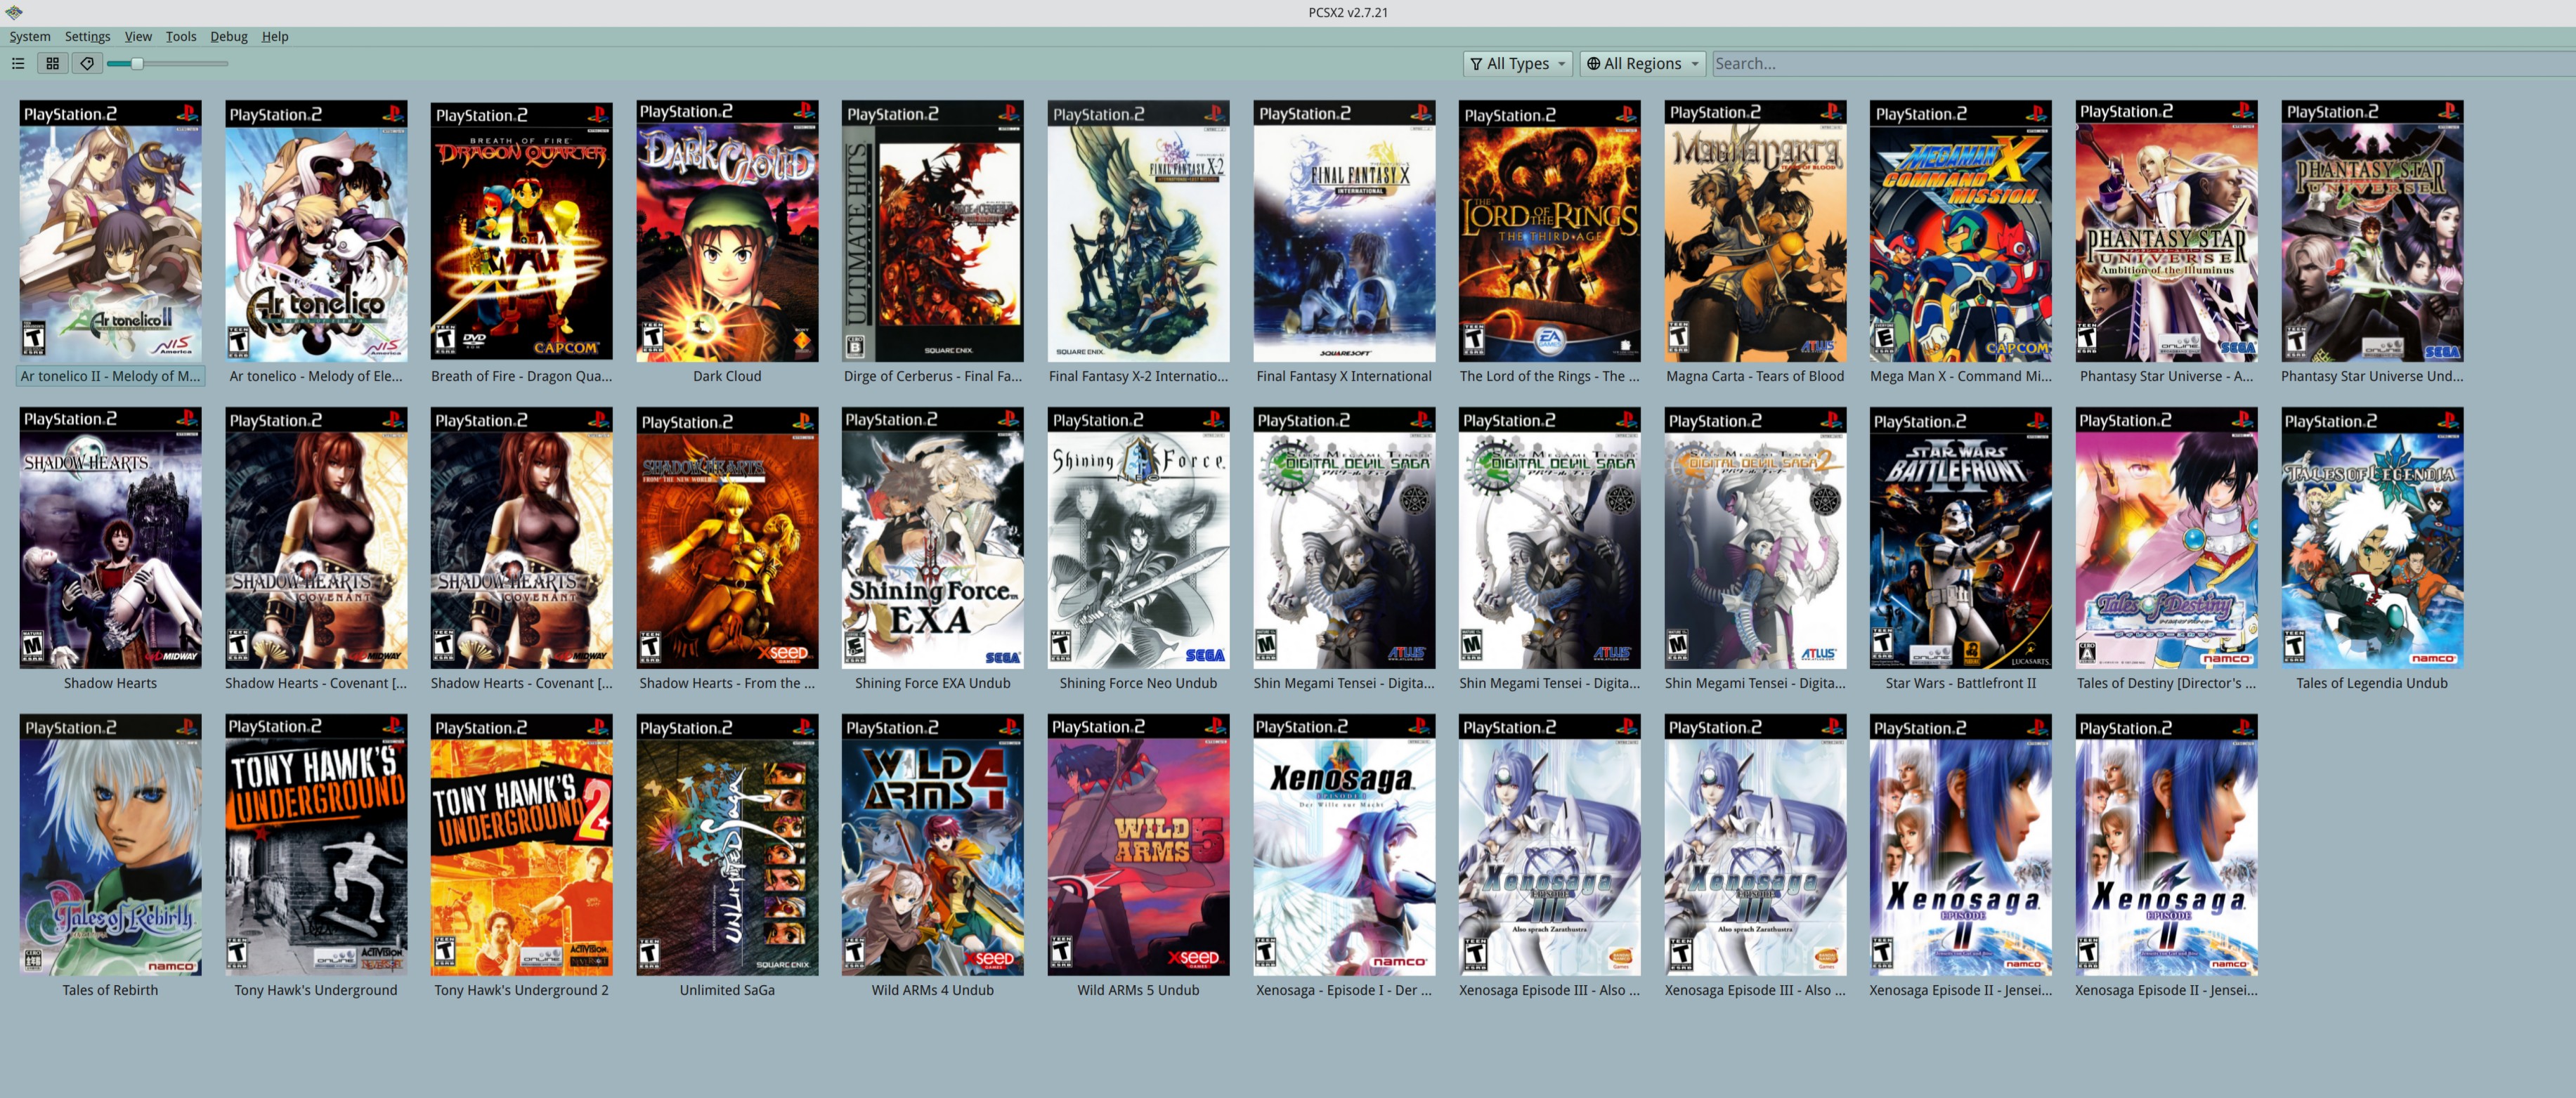The height and width of the screenshot is (1098, 2576).
Task: Open the All Types filter dropdown
Action: 1517,63
